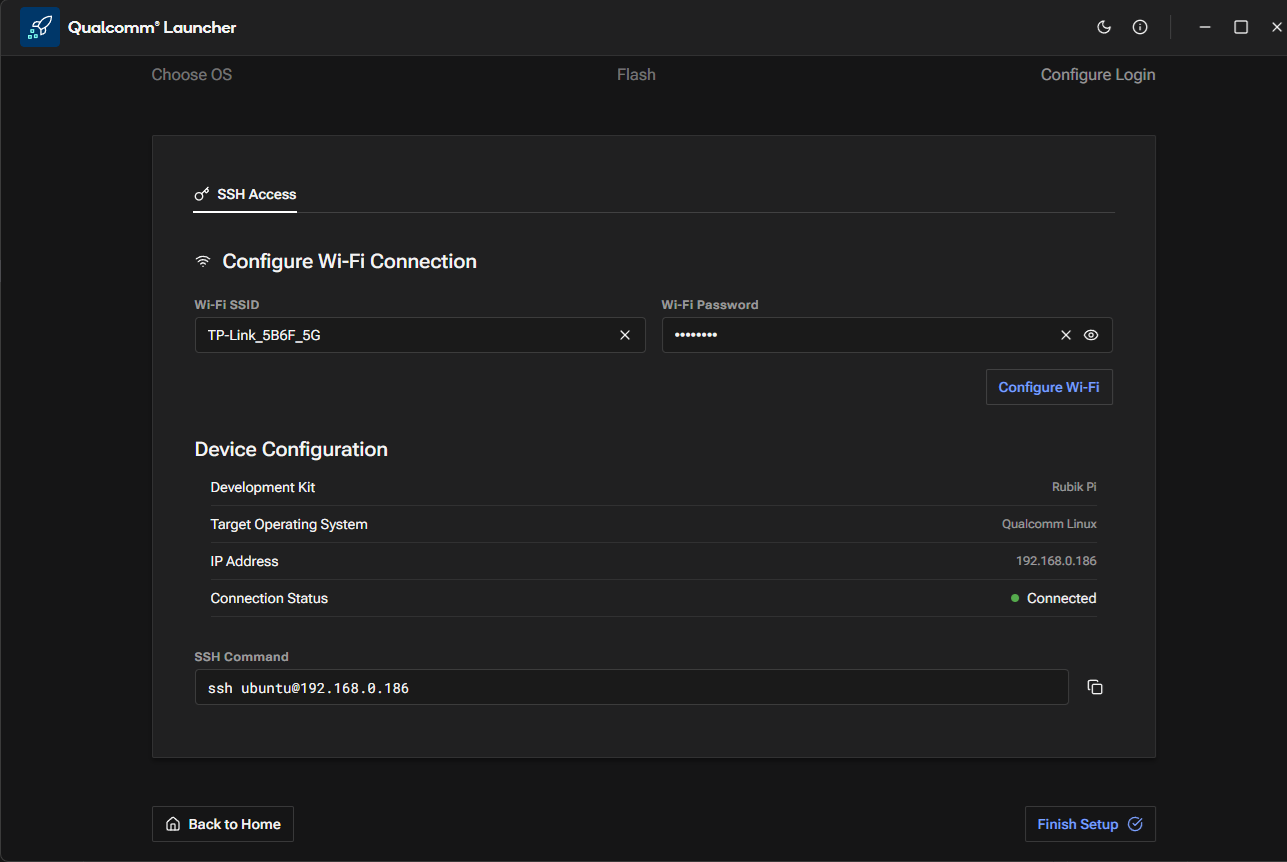Open the Configure Login step
This screenshot has width=1287, height=862.
pyautogui.click(x=1097, y=75)
